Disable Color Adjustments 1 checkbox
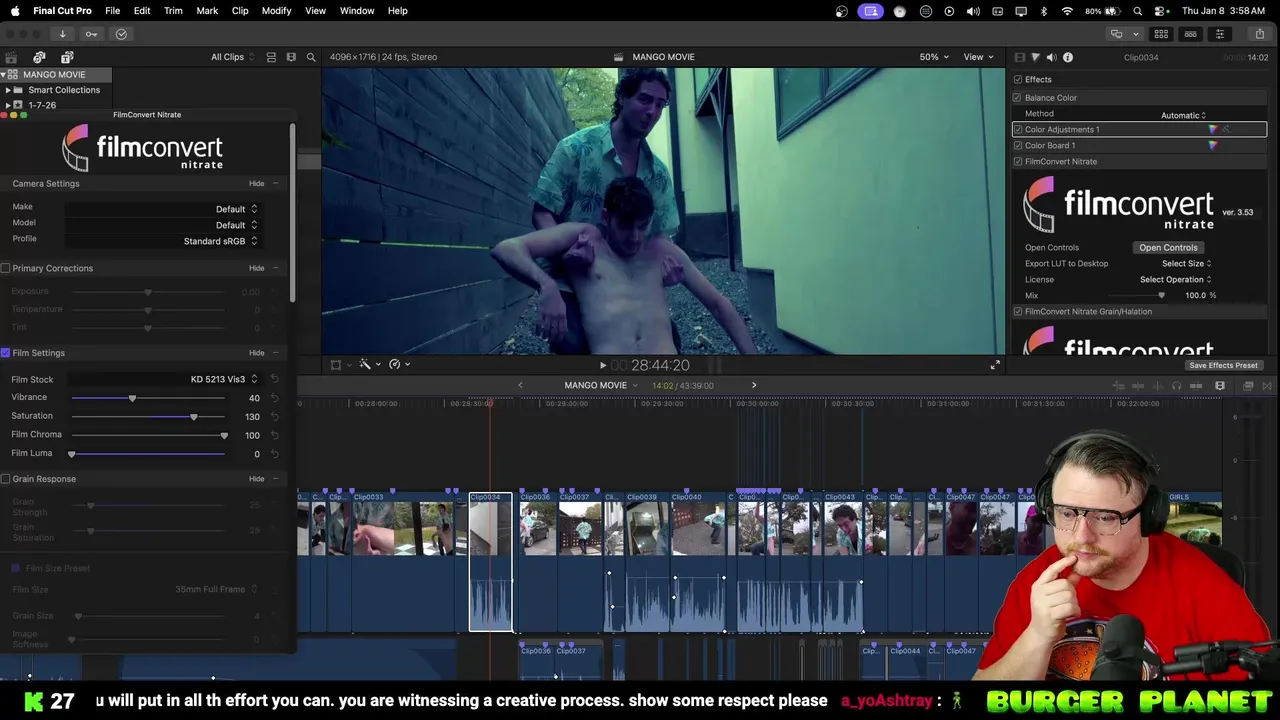This screenshot has width=1280, height=720. tap(1018, 129)
